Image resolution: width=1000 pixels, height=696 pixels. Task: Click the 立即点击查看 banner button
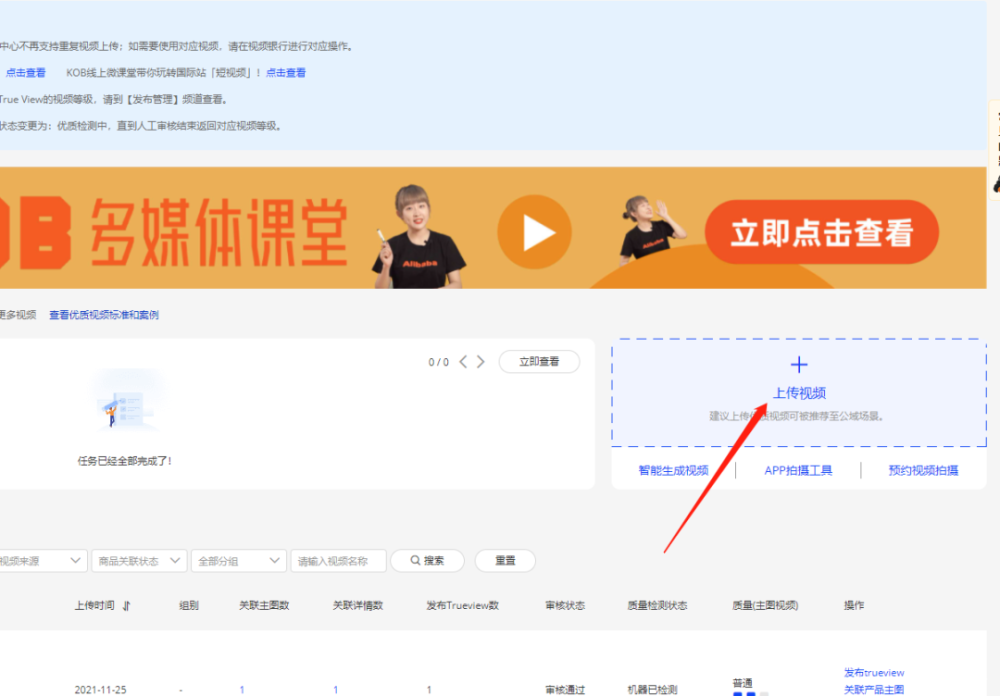tap(821, 232)
